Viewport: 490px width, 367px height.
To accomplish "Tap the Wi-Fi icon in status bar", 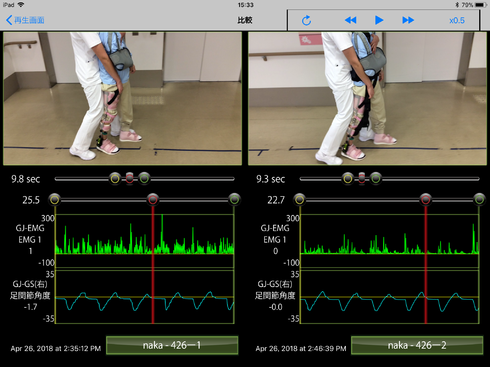I will click(21, 5).
